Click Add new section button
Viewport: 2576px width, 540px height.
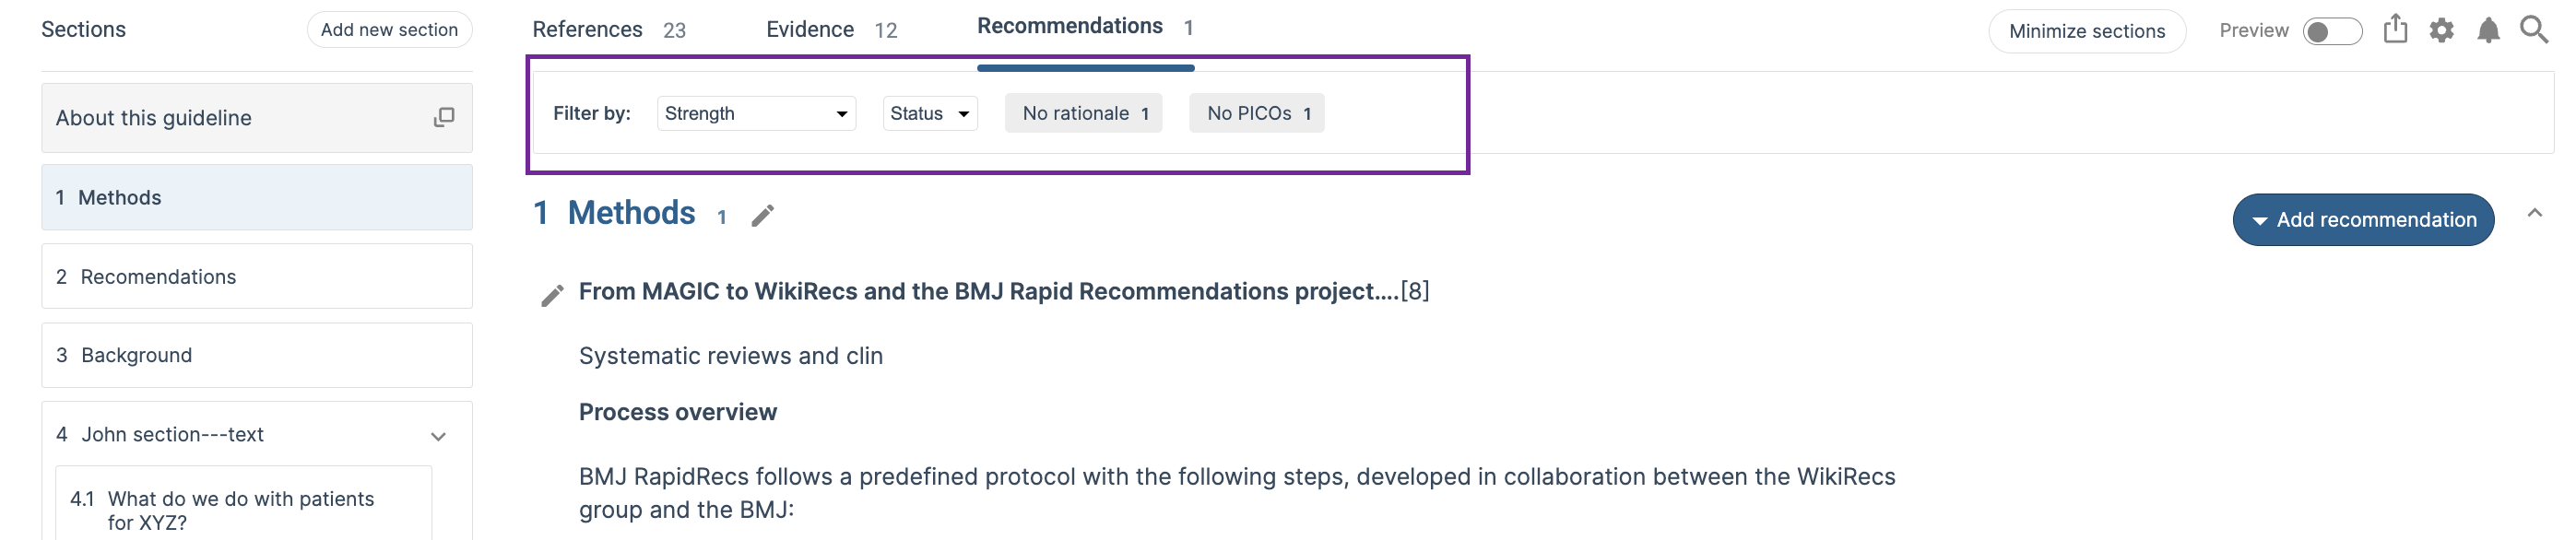point(389,30)
